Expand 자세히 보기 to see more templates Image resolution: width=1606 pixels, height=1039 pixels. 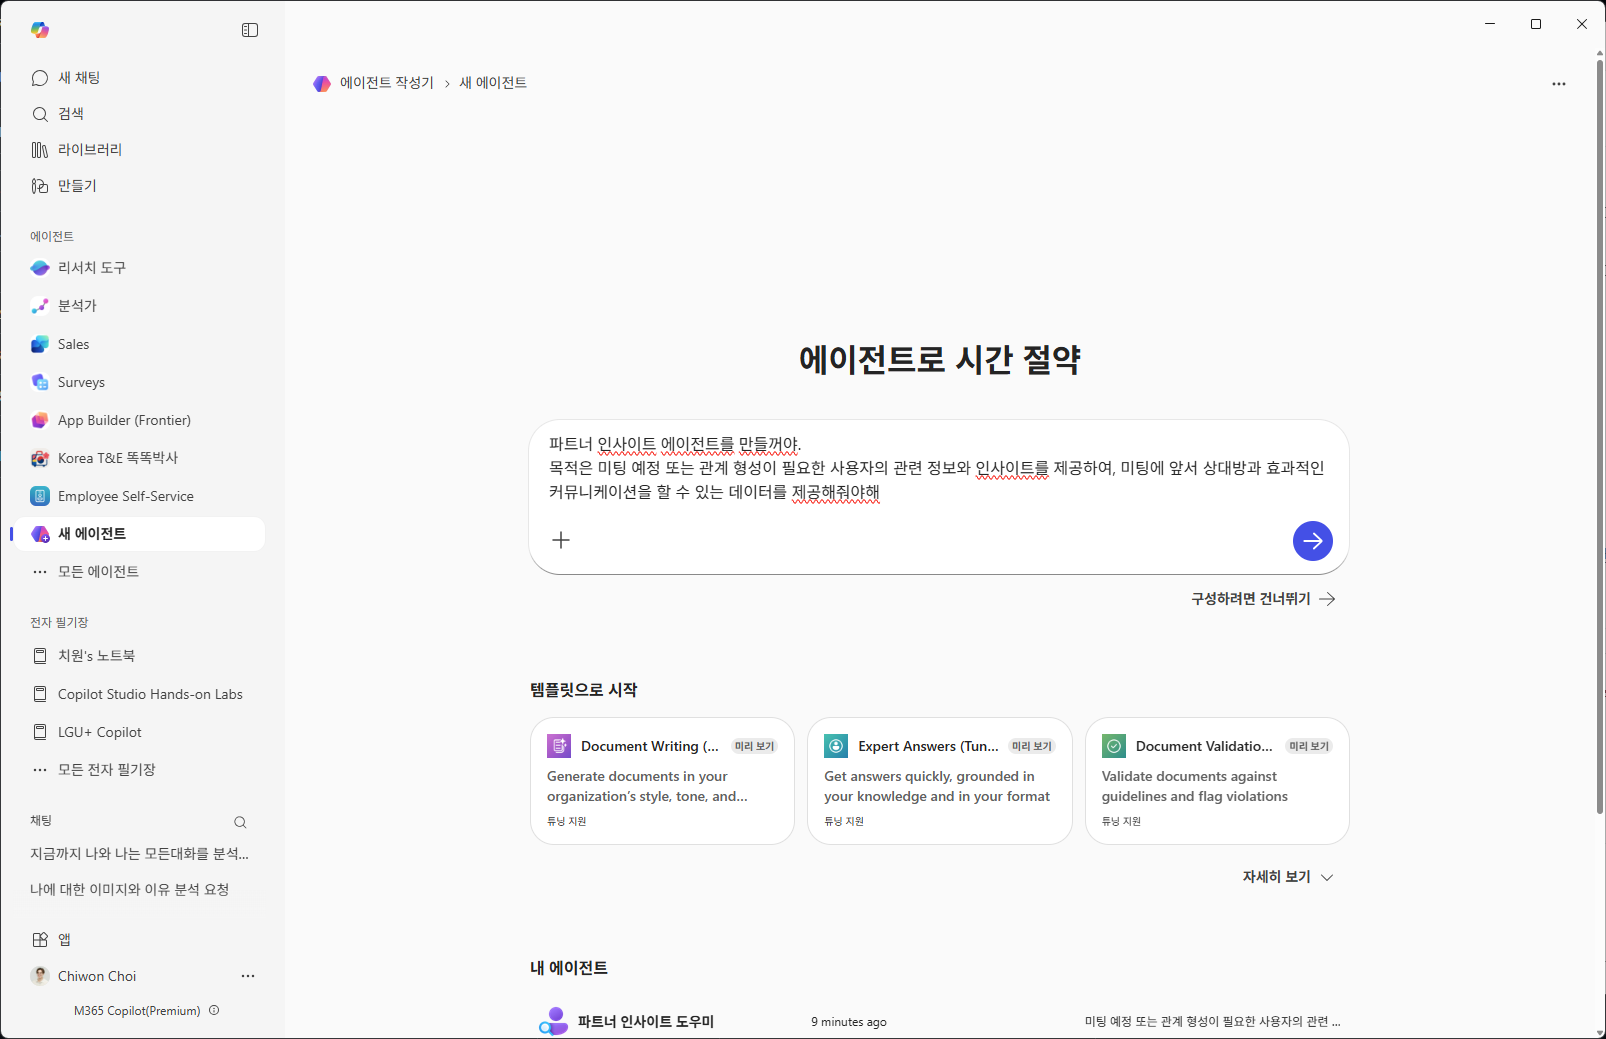(x=1287, y=877)
